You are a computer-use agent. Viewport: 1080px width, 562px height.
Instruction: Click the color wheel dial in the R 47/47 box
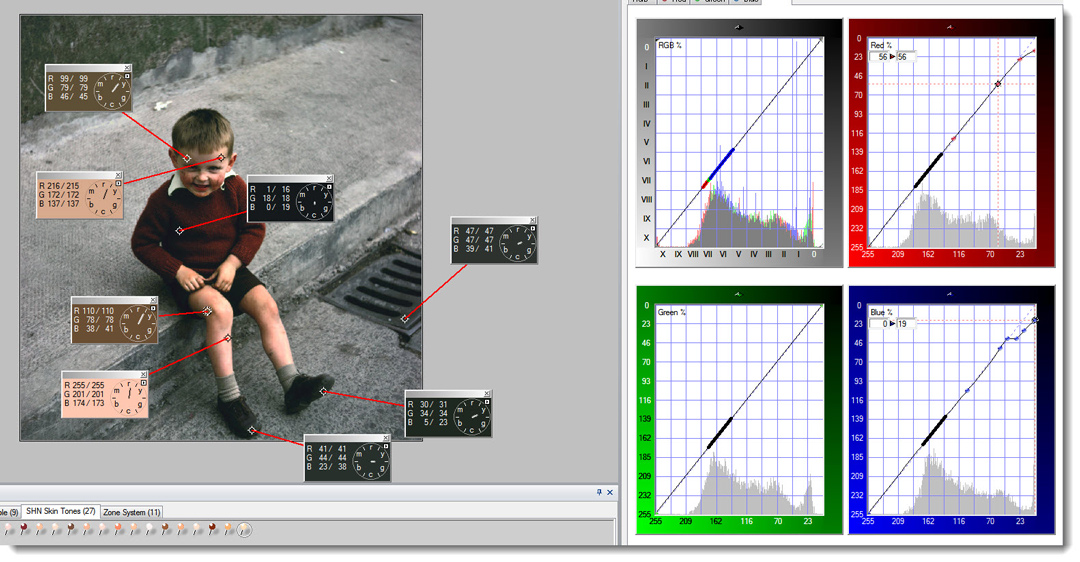point(517,244)
